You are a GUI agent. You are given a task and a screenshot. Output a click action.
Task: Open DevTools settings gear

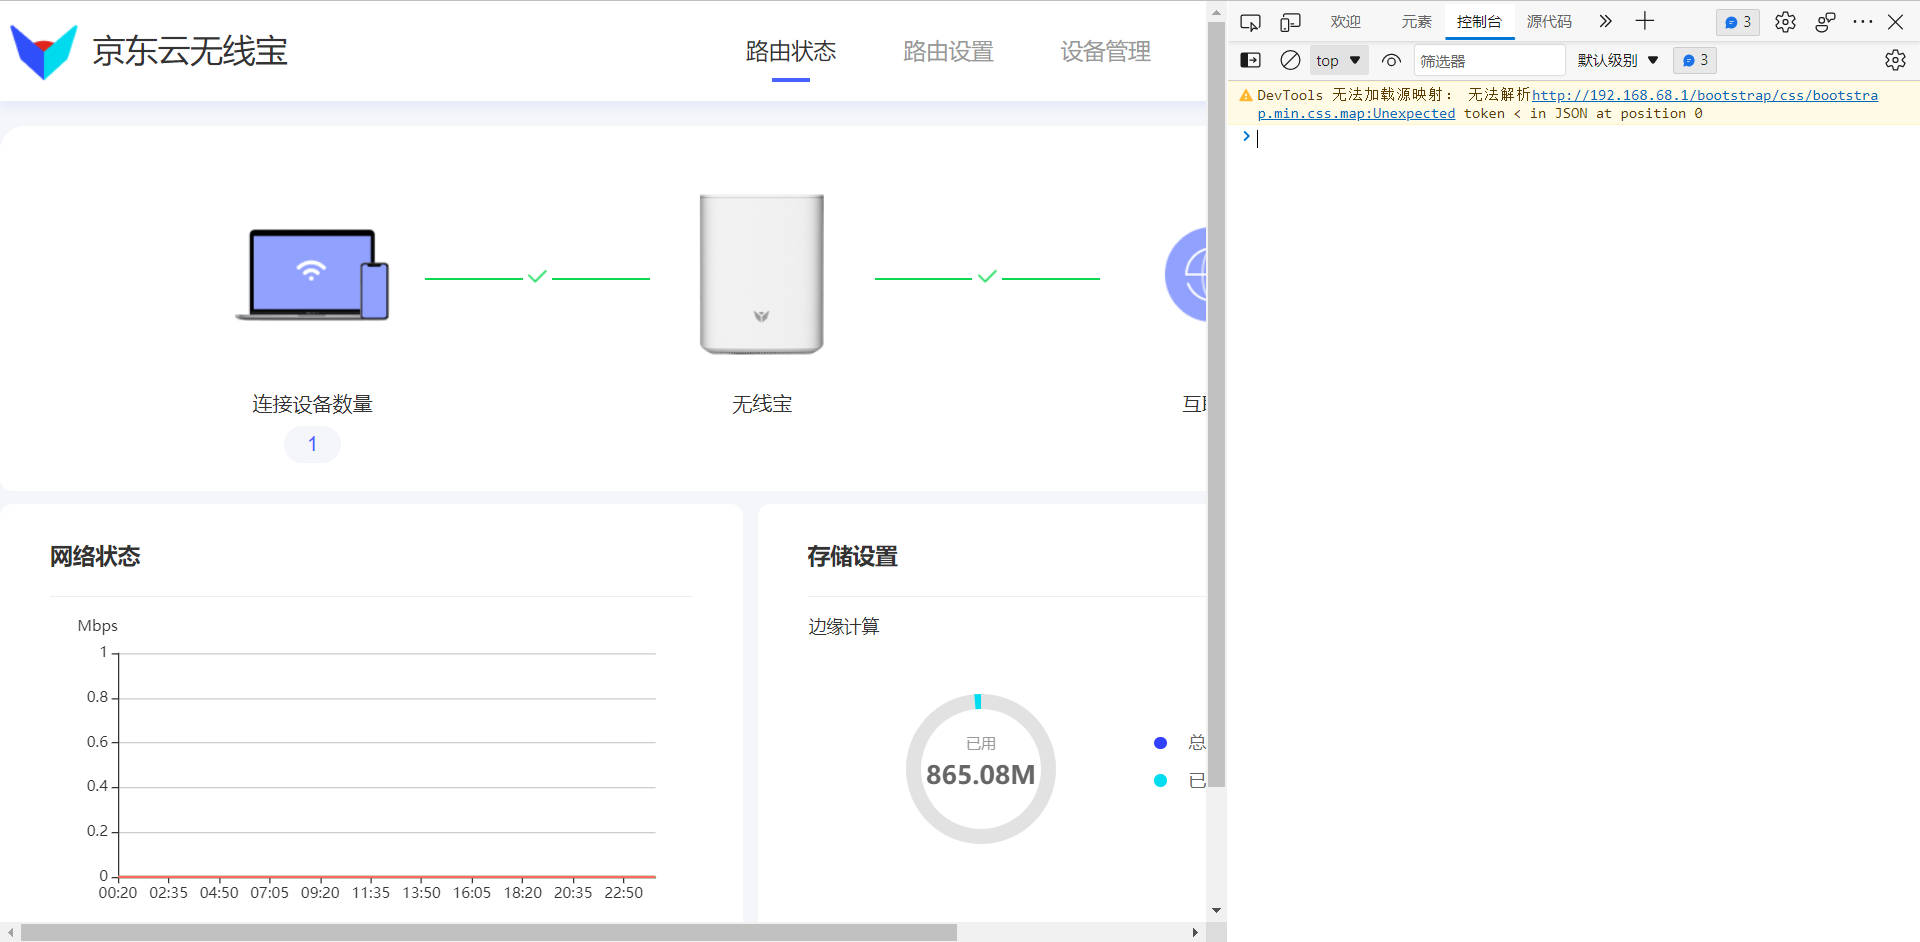tap(1785, 21)
